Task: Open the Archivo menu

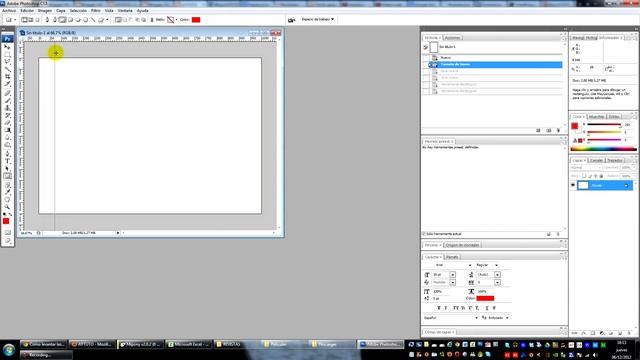Action: point(9,11)
